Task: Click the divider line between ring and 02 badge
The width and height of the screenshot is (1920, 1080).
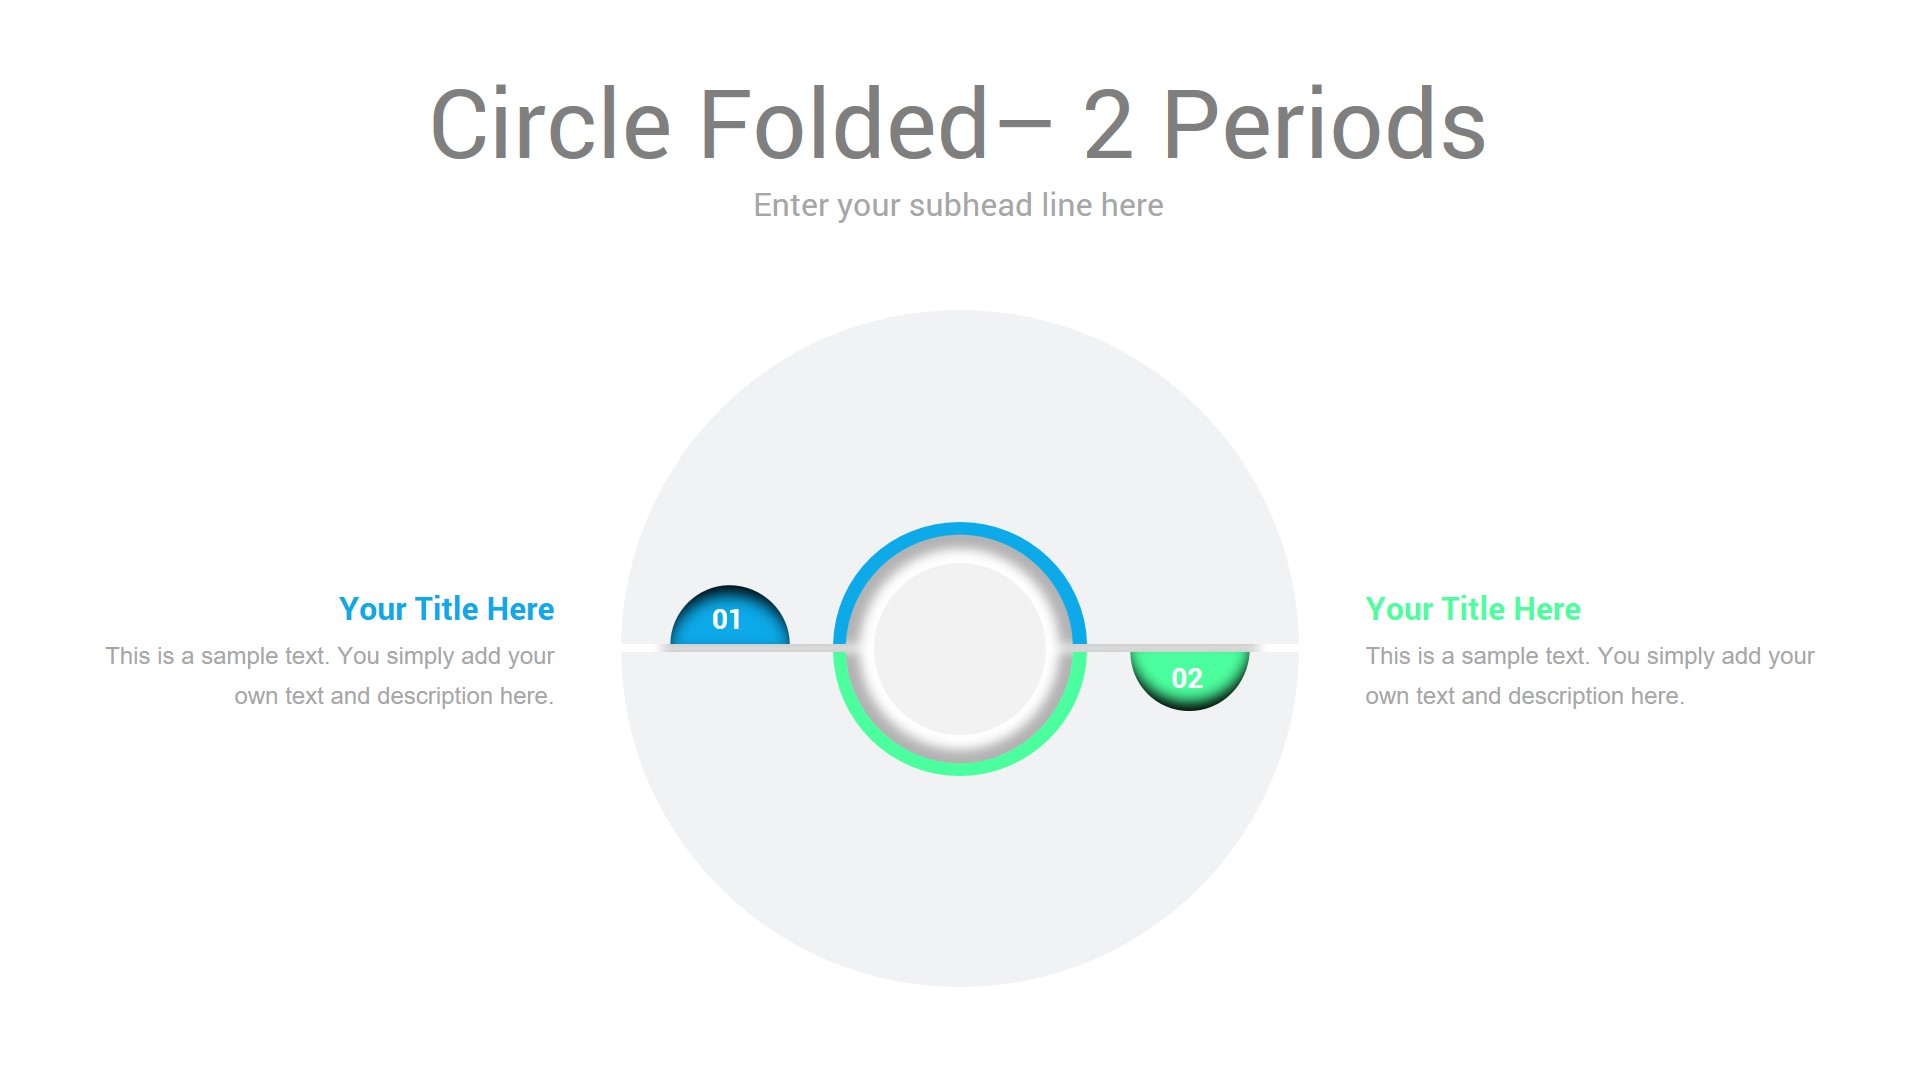Action: (x=1108, y=648)
